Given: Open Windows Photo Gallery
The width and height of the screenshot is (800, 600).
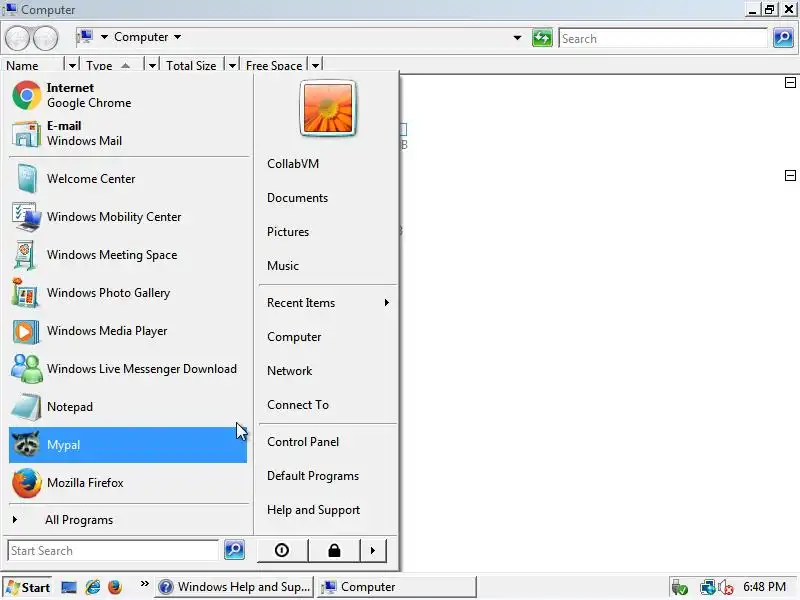Looking at the screenshot, I should tap(128, 293).
